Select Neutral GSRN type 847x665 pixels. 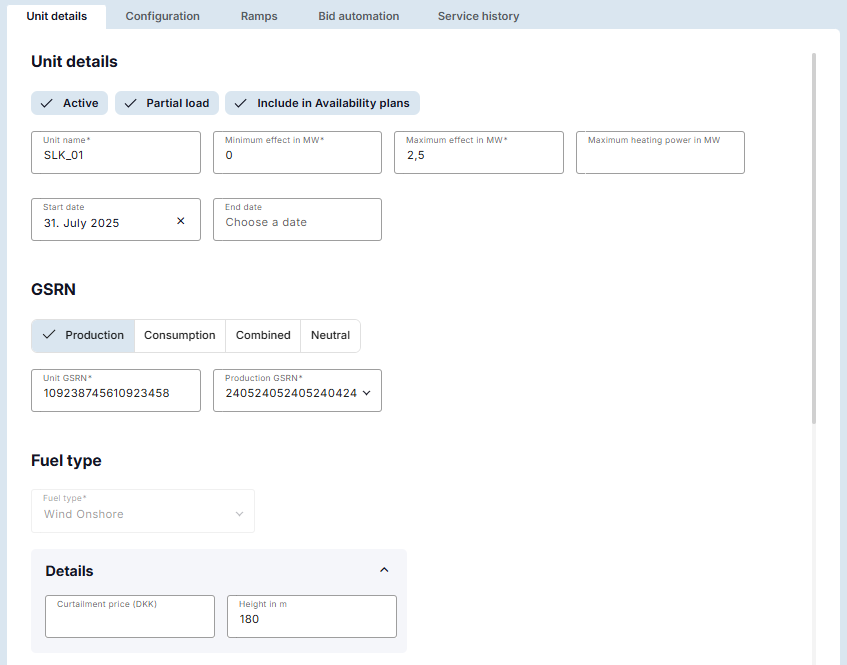tap(330, 336)
